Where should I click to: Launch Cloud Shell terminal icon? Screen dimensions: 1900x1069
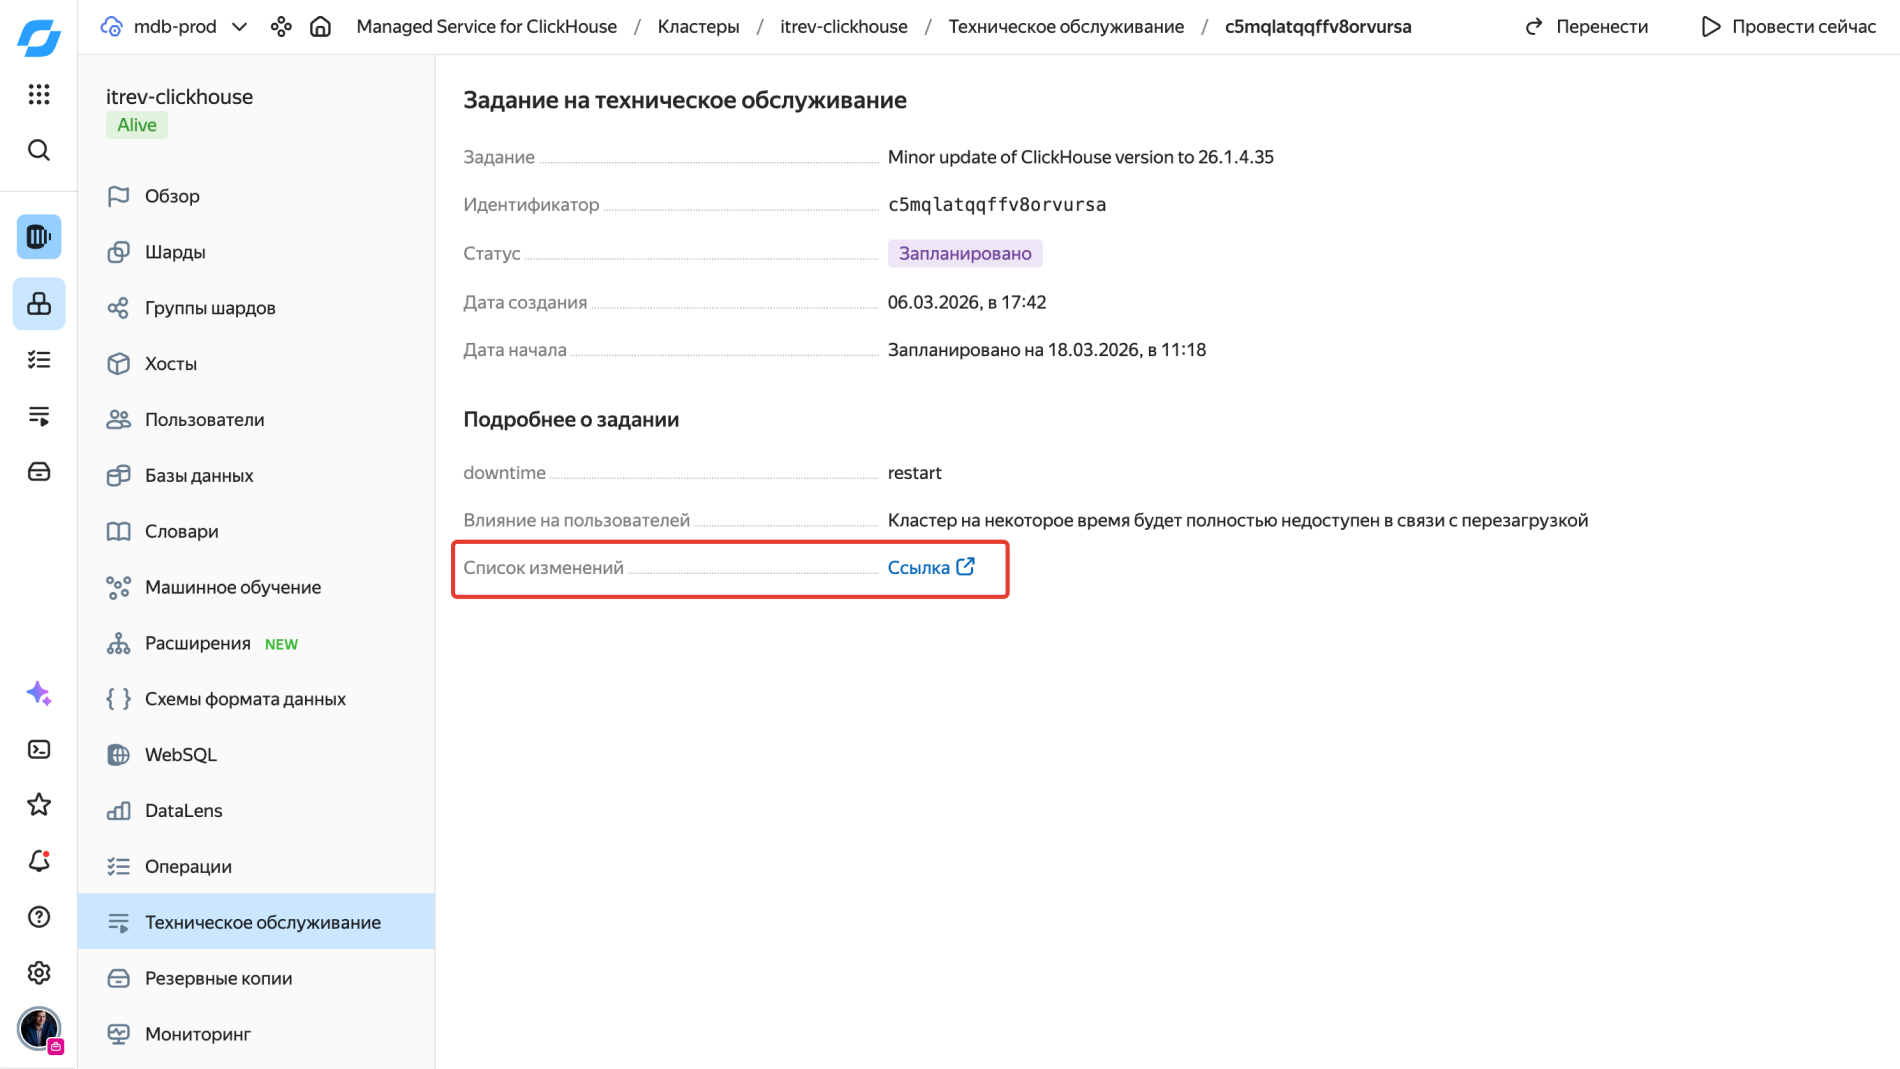[38, 749]
